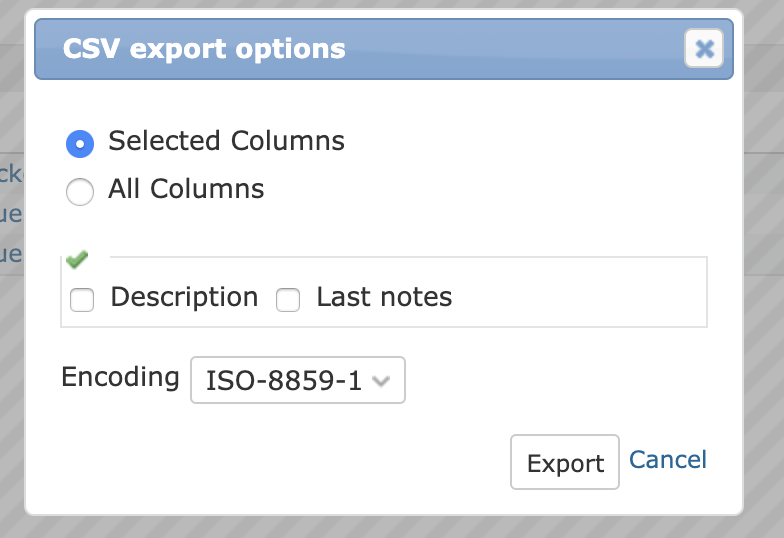The height and width of the screenshot is (538, 784).
Task: Close the CSV export options dialog
Action: [x=704, y=48]
